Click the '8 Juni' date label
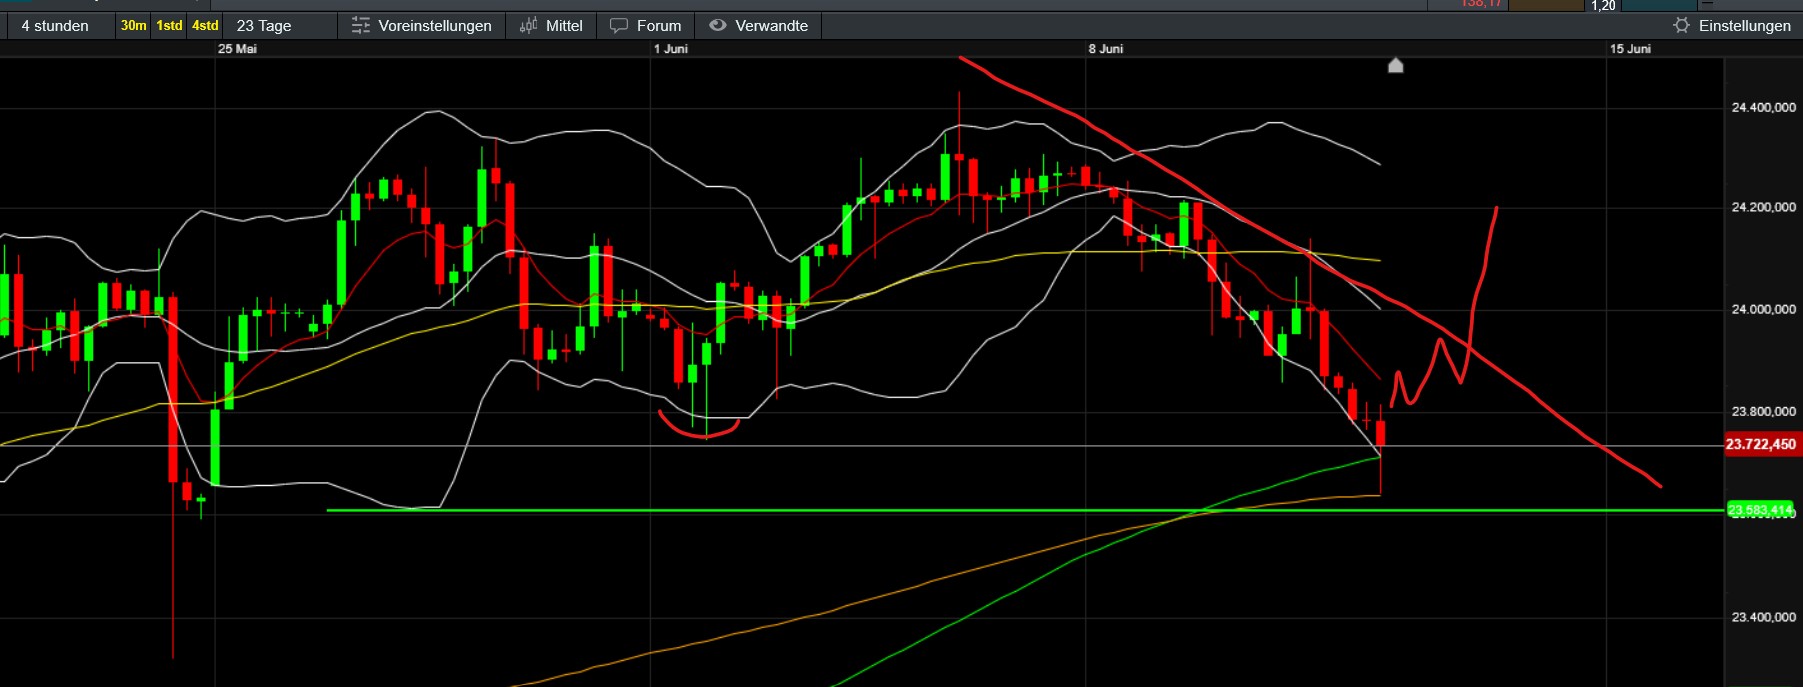The height and width of the screenshot is (687, 1803). 1106,49
